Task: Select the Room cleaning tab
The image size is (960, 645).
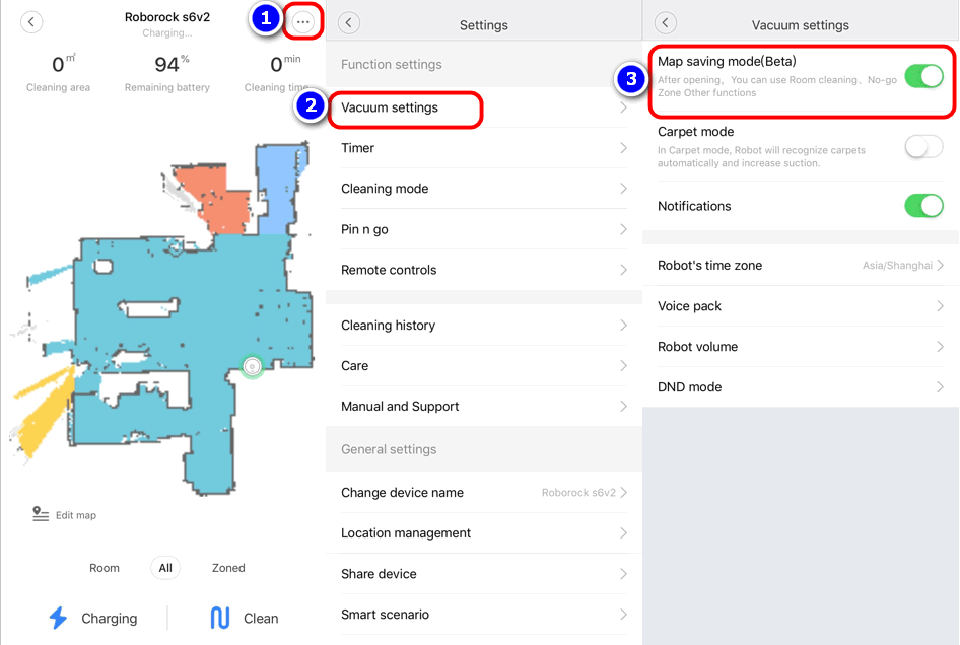Action: click(x=104, y=568)
